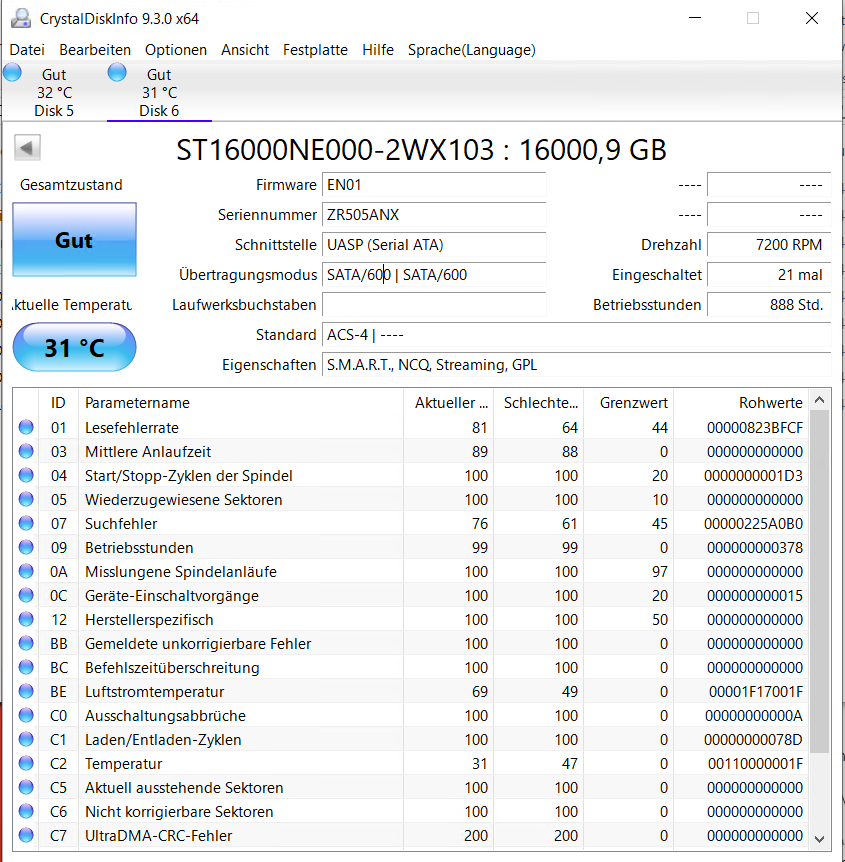Screen dimensions: 845x862
Task: Click status orb of Aktuell ausstehende Sektoren
Action: (x=26, y=787)
